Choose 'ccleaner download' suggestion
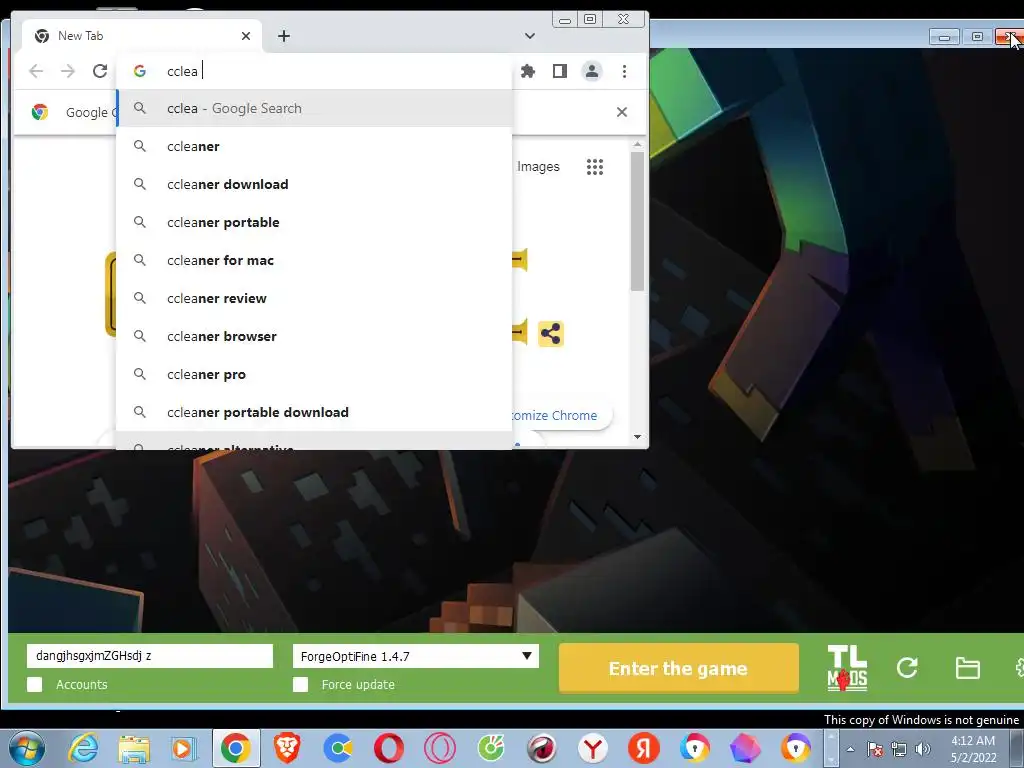Screen dimensions: 1024x768 point(313,184)
